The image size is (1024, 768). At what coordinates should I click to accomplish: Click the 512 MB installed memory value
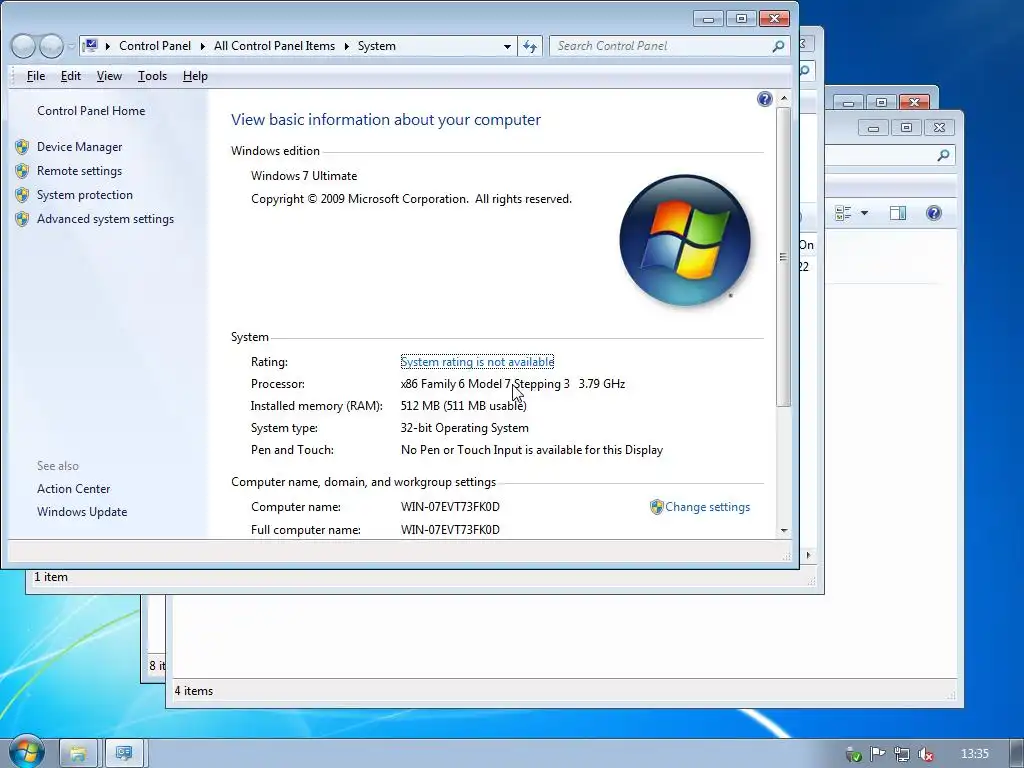464,406
